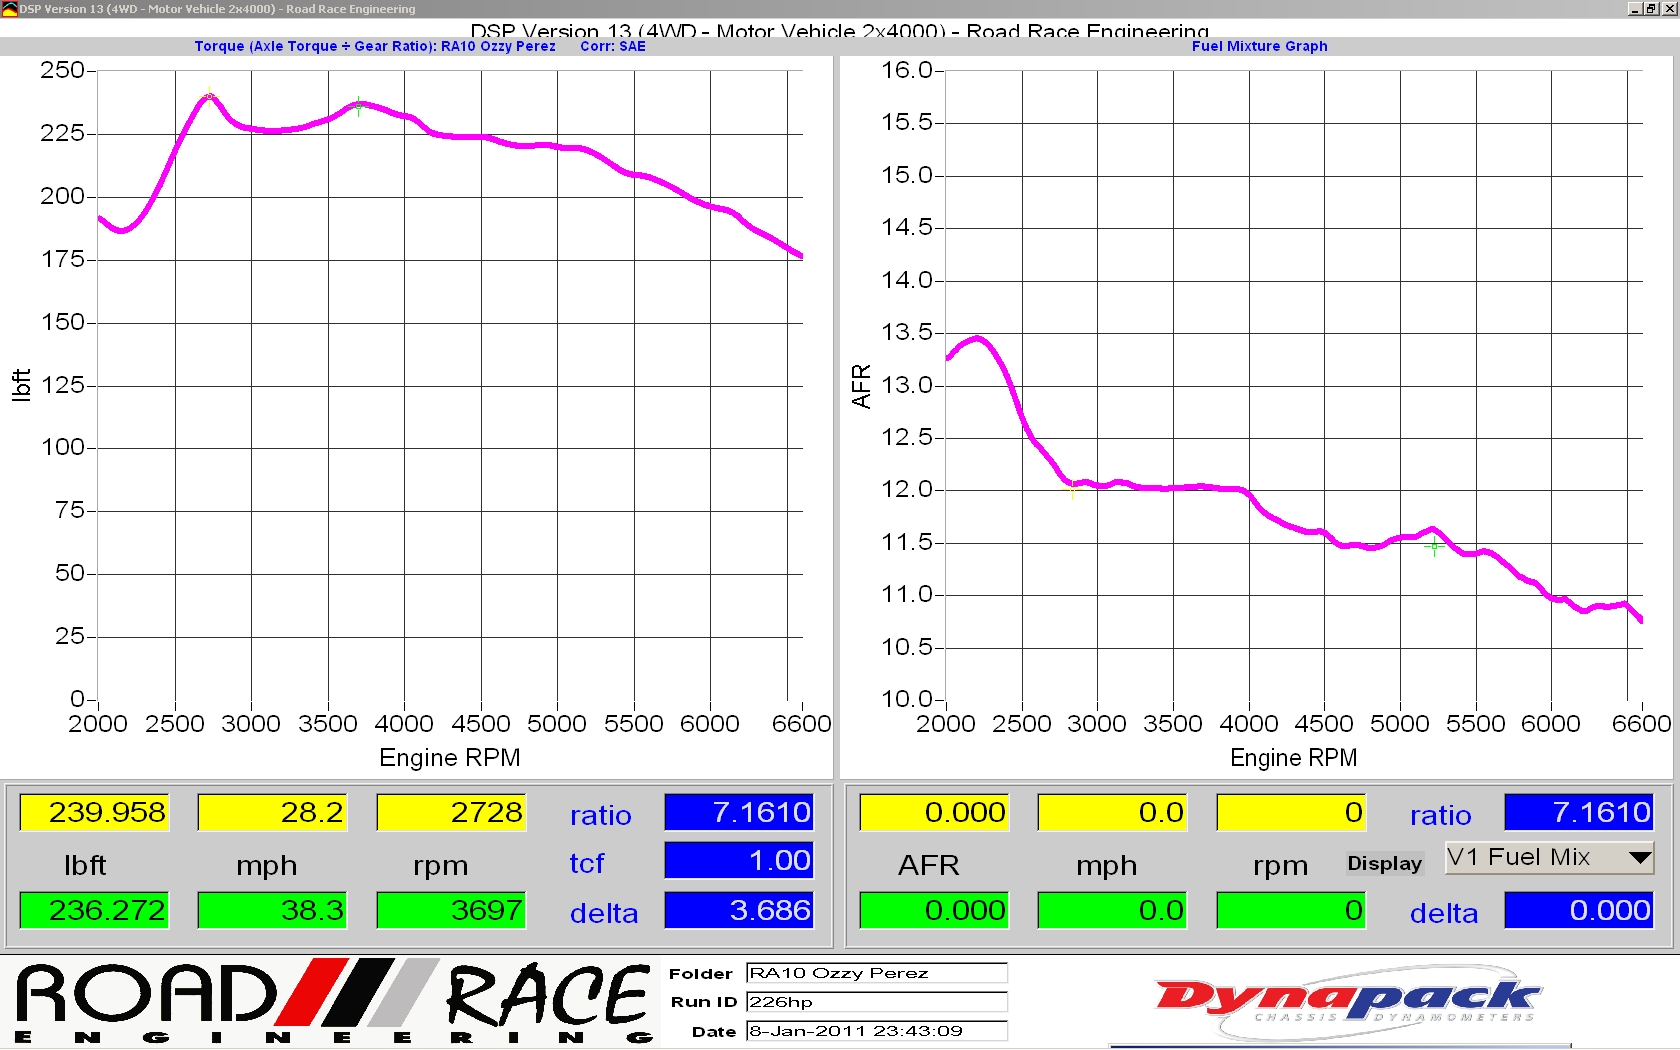1680x1050 pixels.
Task: Click the yellow cursor marker on torque curve
Action: [x=210, y=97]
